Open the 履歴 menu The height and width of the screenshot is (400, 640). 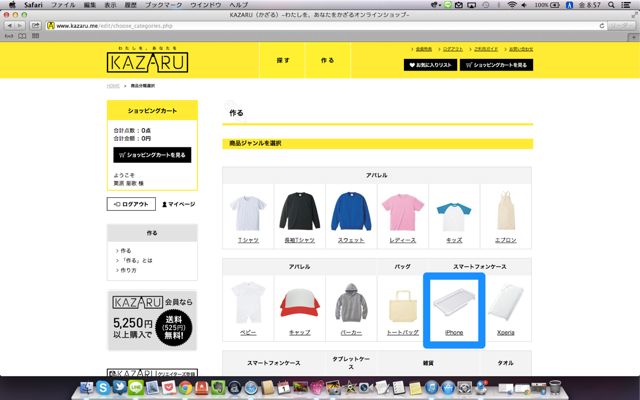click(131, 5)
